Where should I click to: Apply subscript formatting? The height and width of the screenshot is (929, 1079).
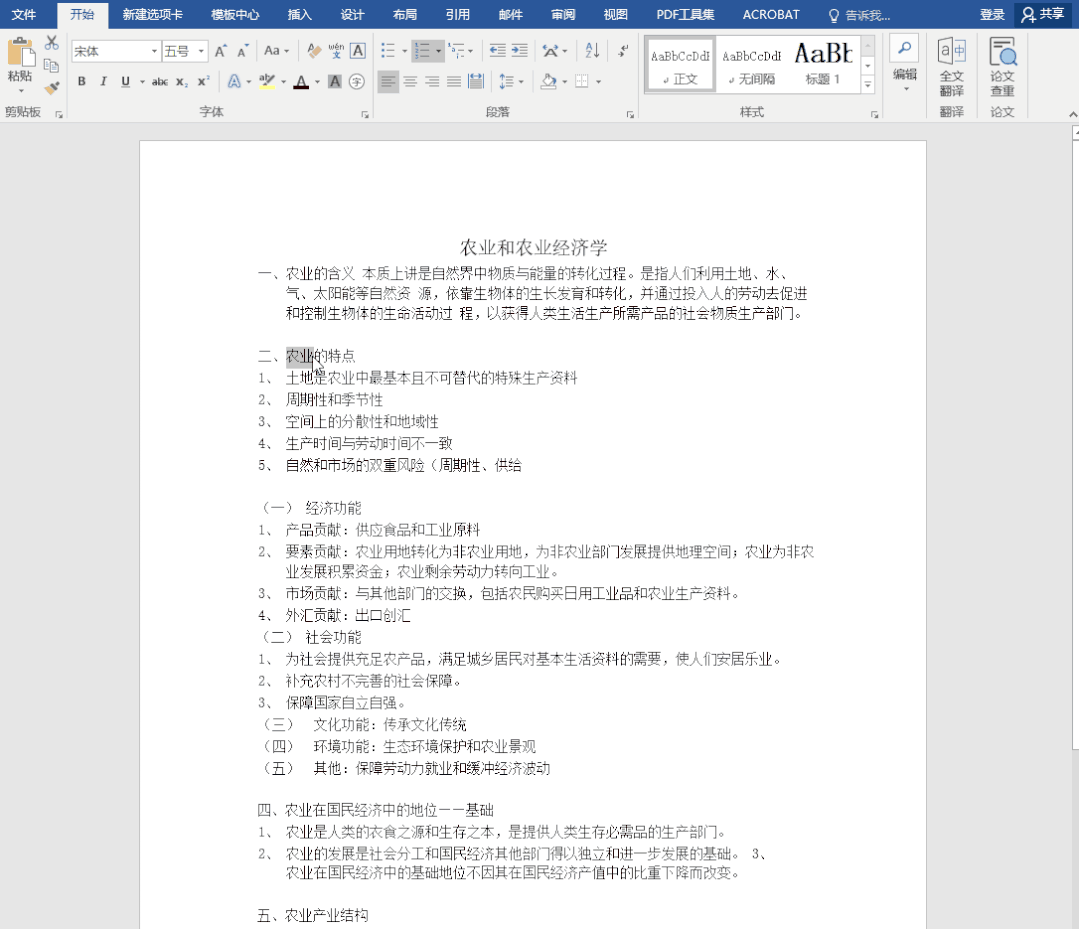click(181, 82)
